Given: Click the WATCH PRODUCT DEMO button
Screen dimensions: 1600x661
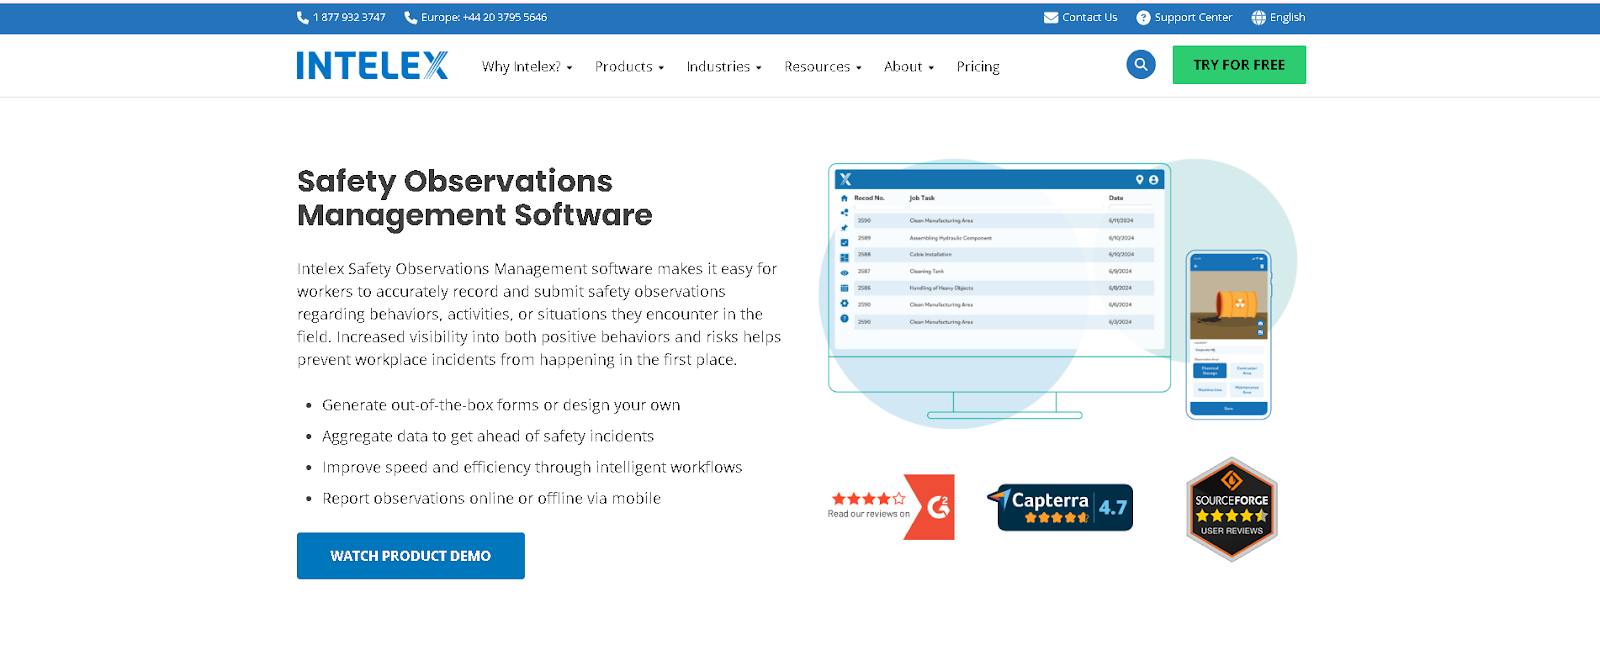Looking at the screenshot, I should click(x=411, y=556).
